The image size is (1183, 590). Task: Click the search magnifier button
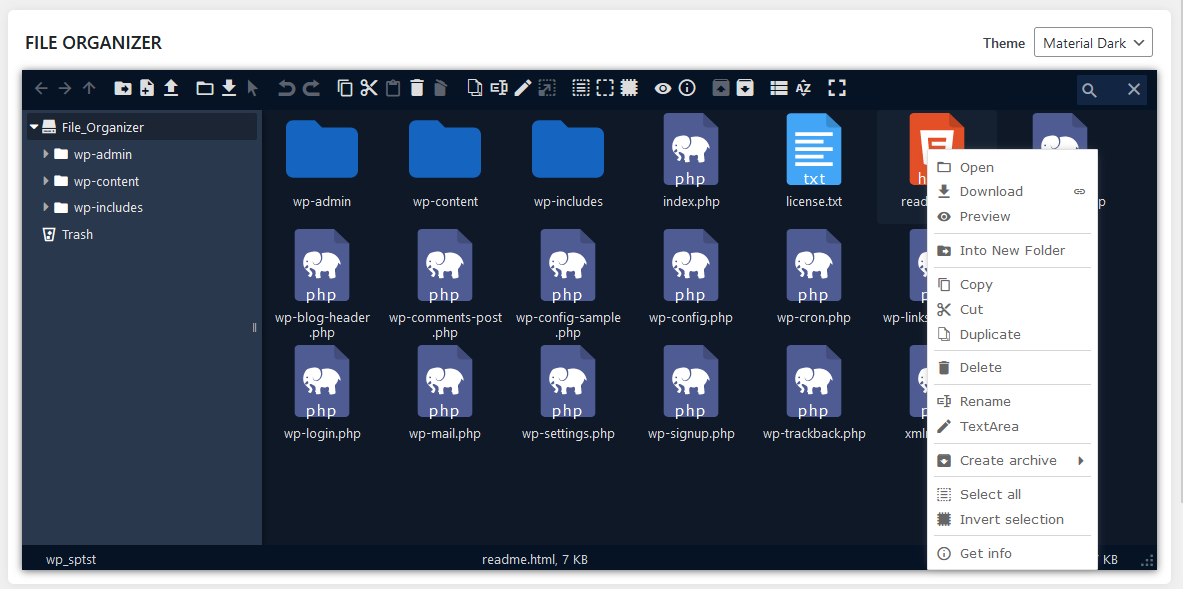pyautogui.click(x=1089, y=89)
